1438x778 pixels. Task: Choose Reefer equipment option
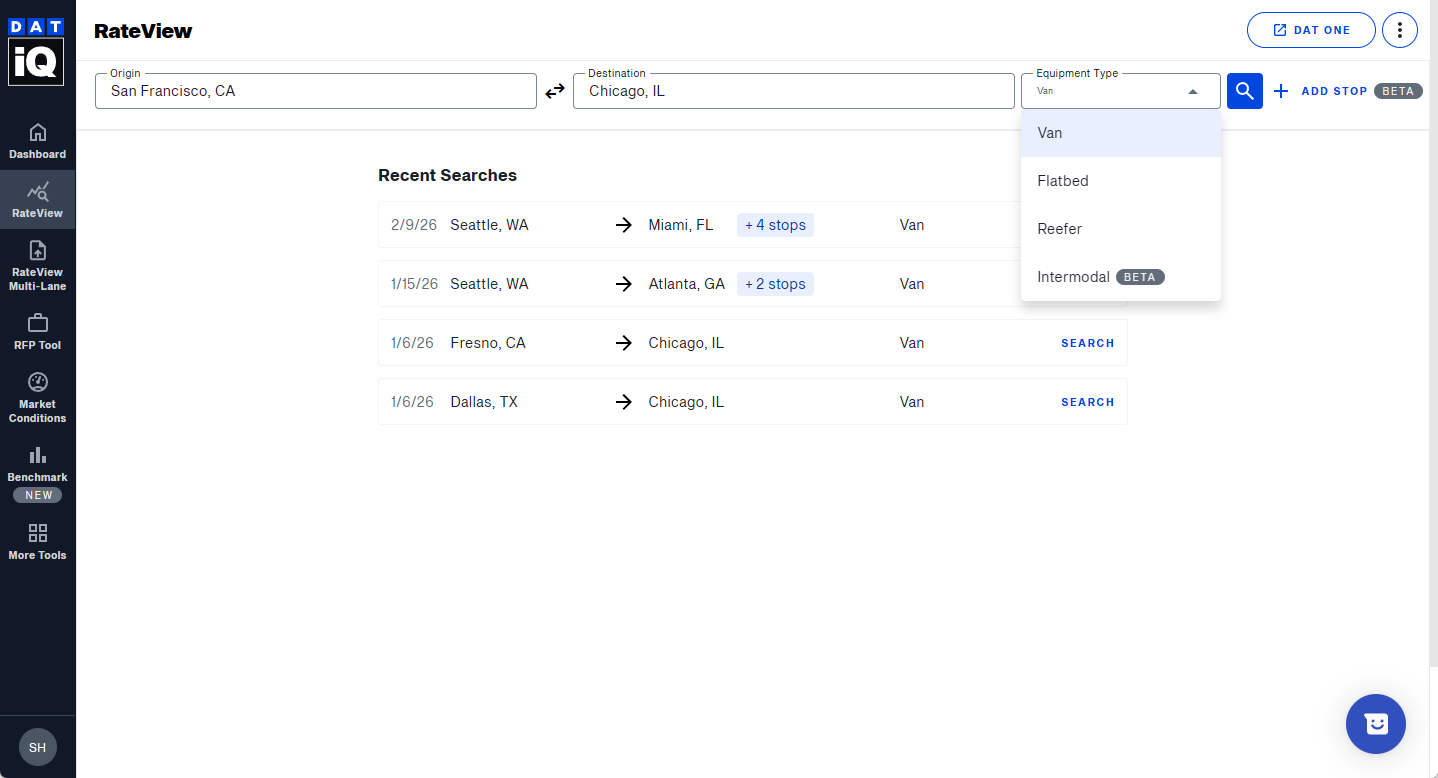click(1060, 229)
